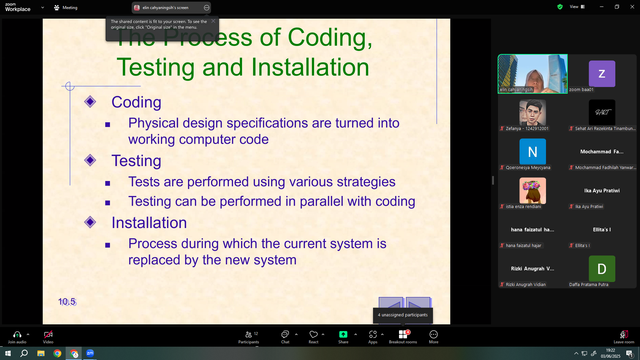Show hidden system tray icons
640x360 pixels.
point(576,353)
